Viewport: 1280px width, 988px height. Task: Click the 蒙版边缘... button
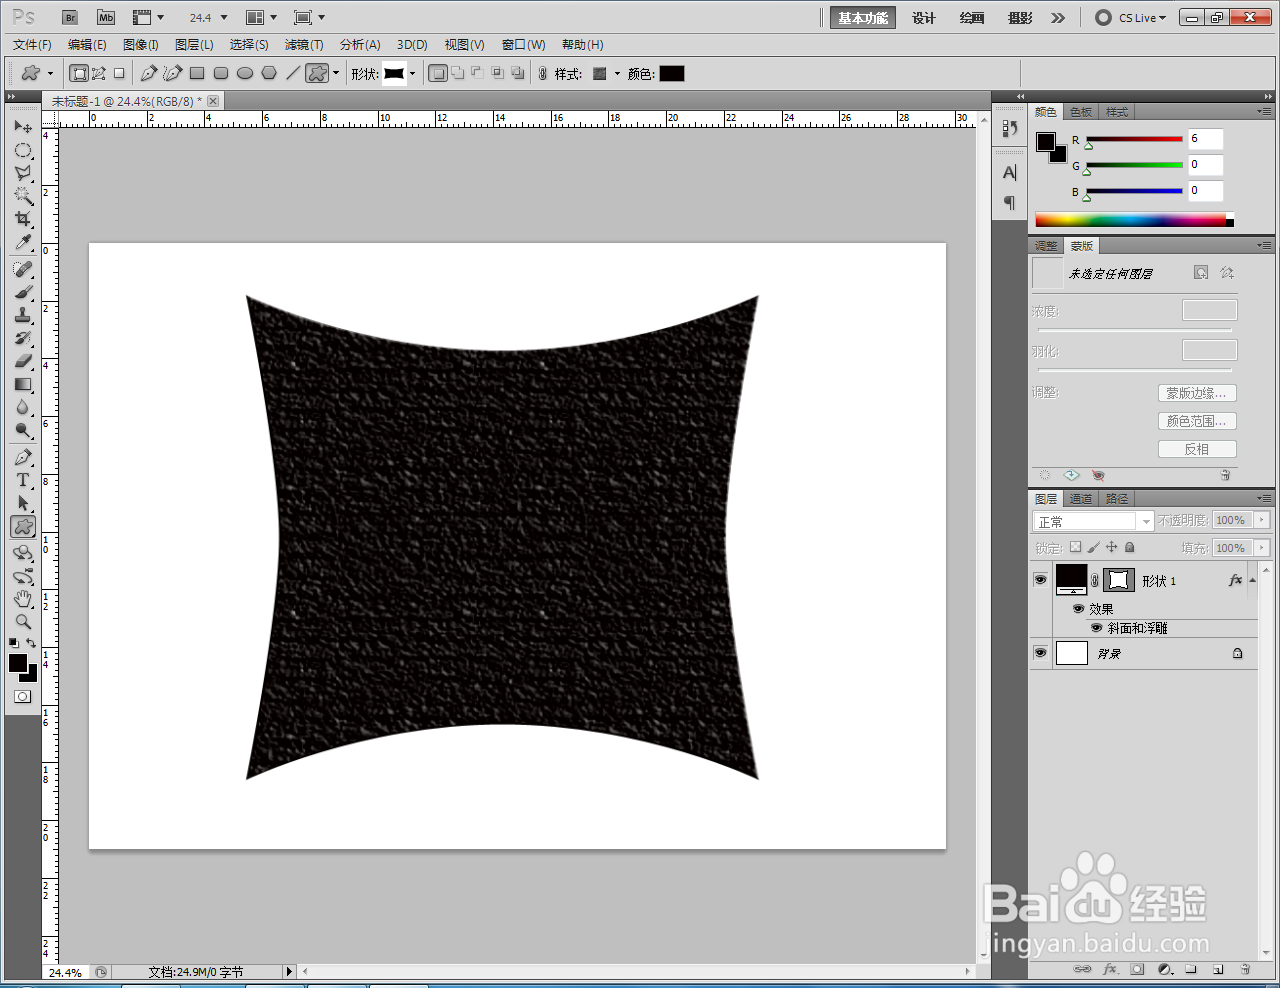point(1197,393)
